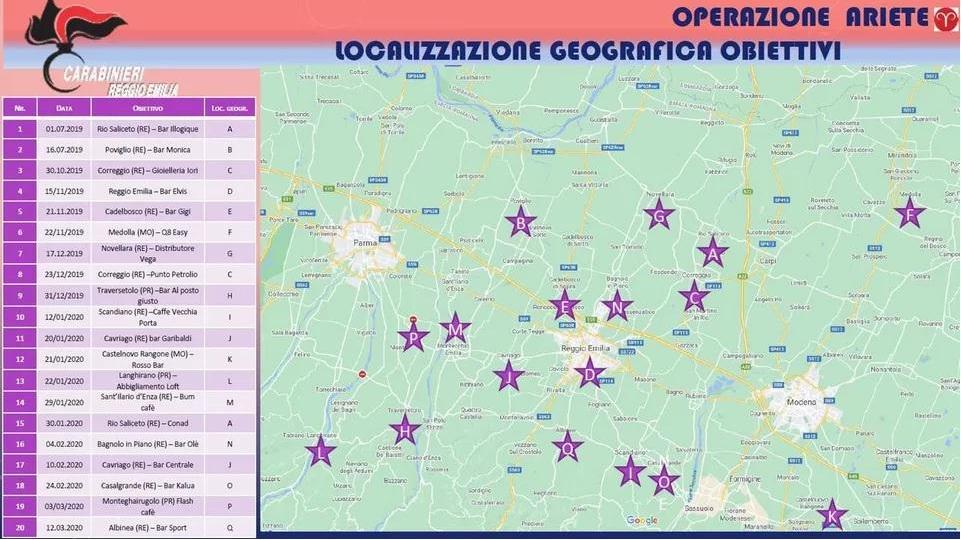The image size is (961, 540).
Task: Select 'Bagnolo in Piano (RE) – Bar Olè' cell
Action: (148, 444)
